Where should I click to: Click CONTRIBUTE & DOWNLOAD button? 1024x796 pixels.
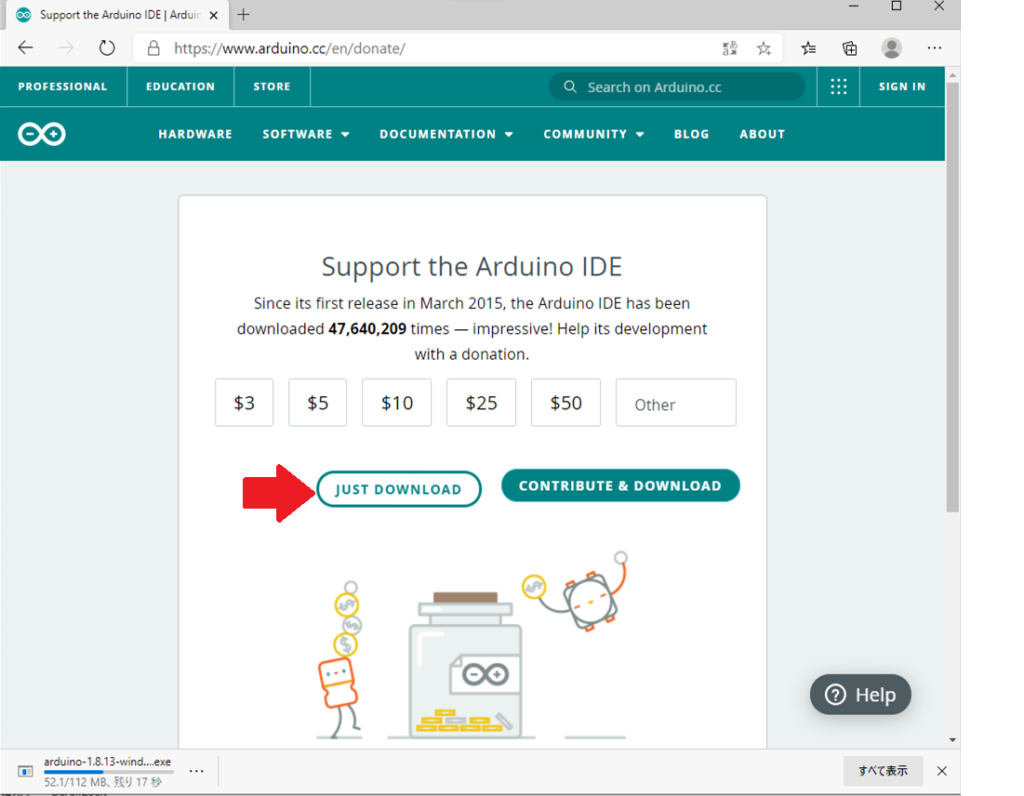pos(620,485)
